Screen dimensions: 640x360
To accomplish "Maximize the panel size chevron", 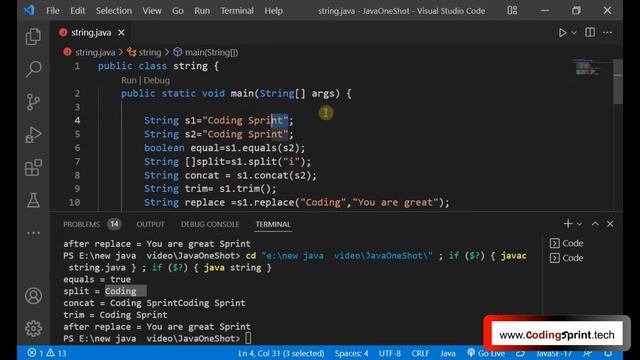I will coord(595,224).
